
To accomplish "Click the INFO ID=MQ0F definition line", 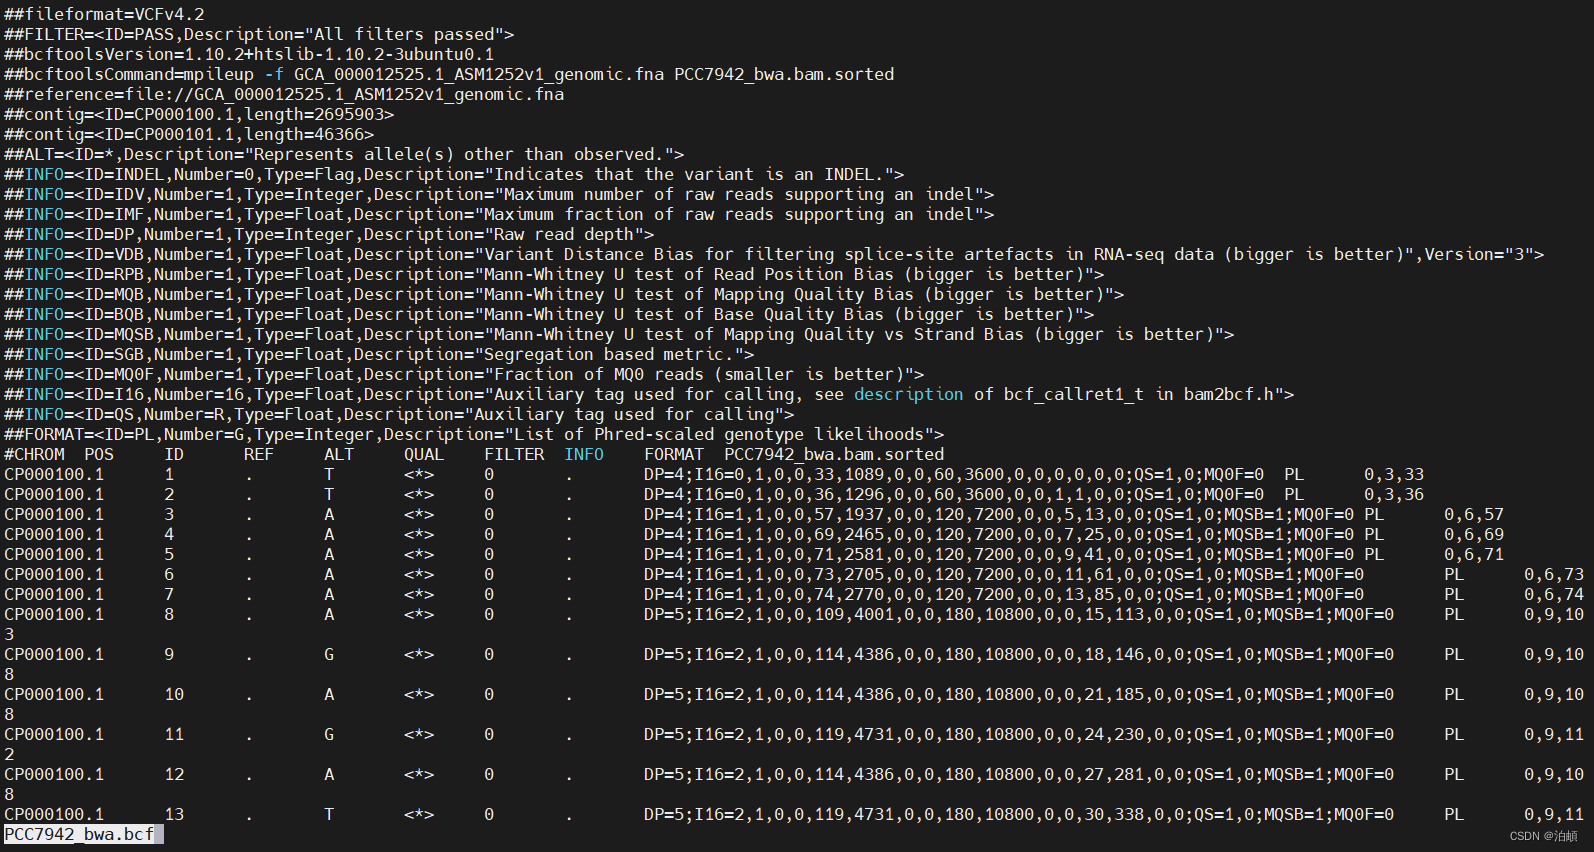I will click(464, 374).
